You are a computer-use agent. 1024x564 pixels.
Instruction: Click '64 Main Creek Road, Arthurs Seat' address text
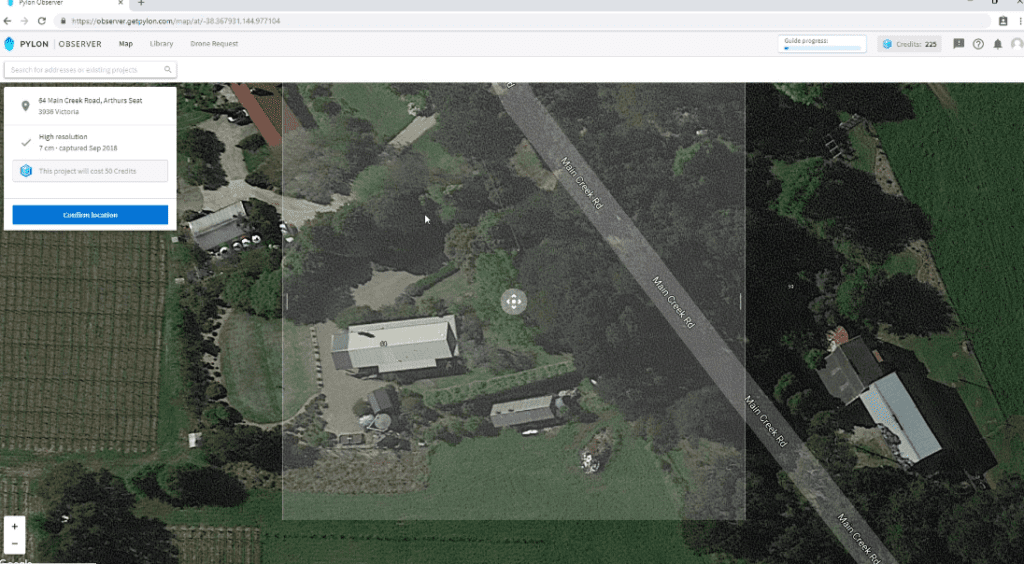pos(90,101)
